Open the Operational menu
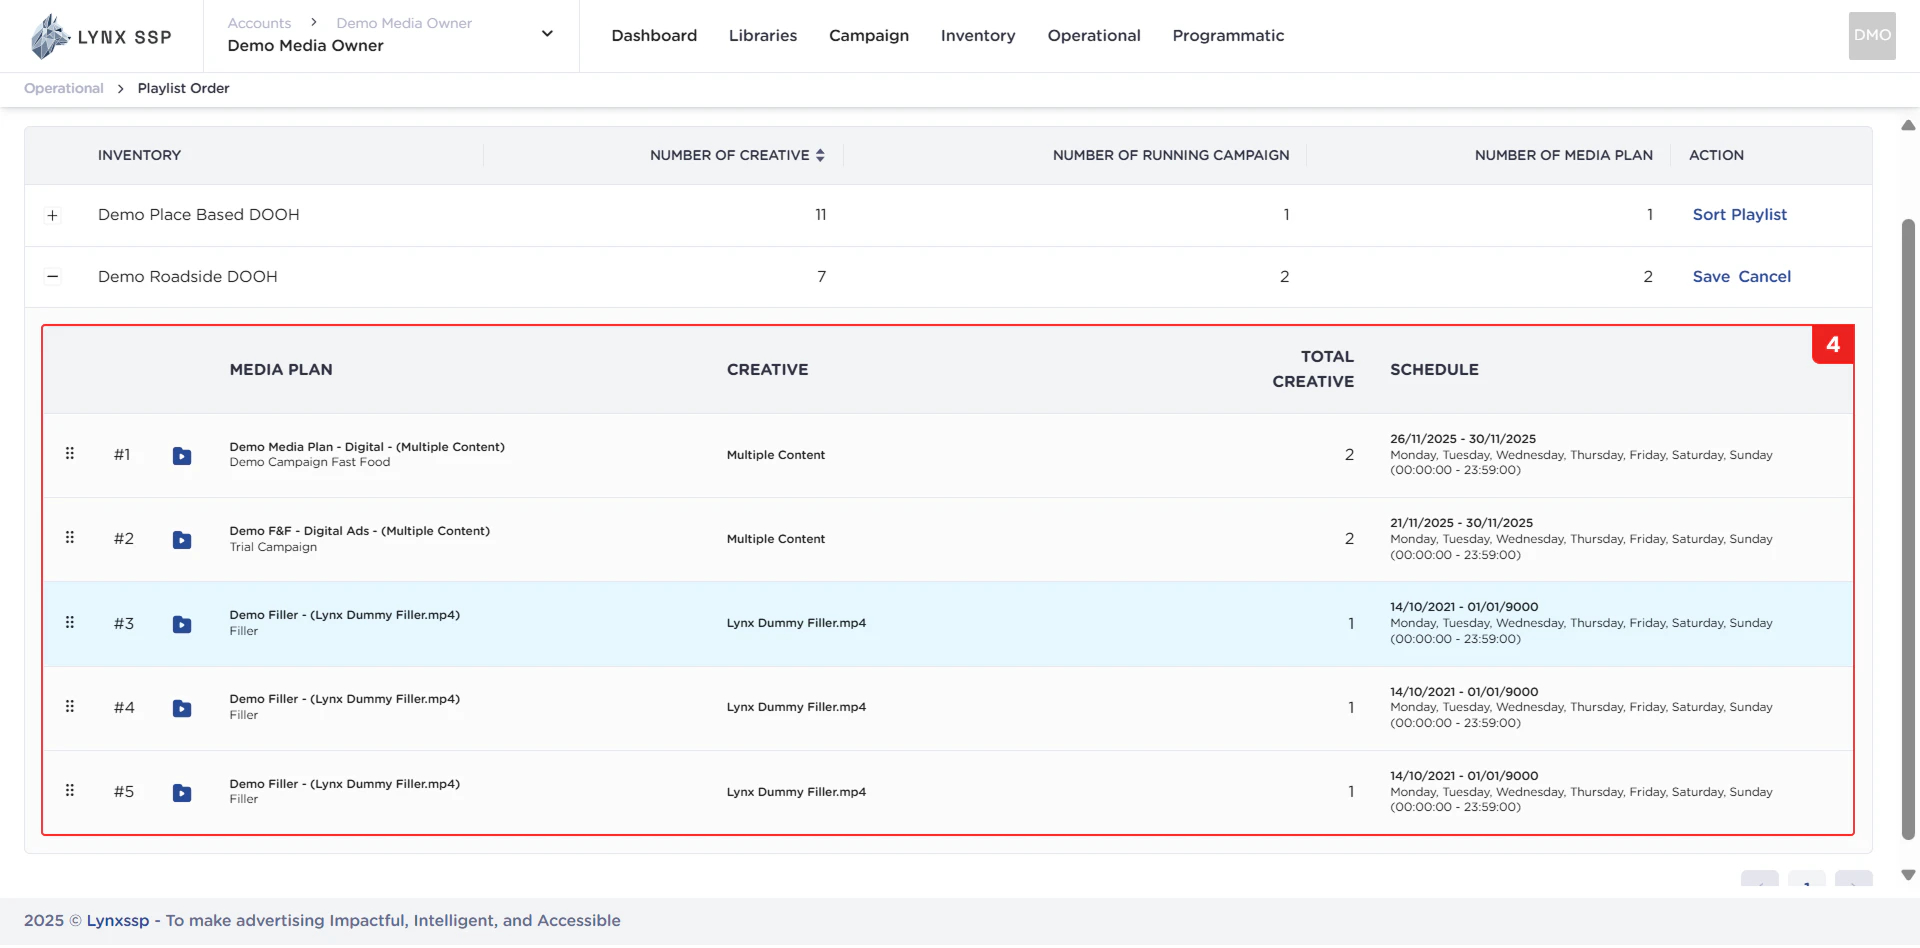 click(1094, 36)
